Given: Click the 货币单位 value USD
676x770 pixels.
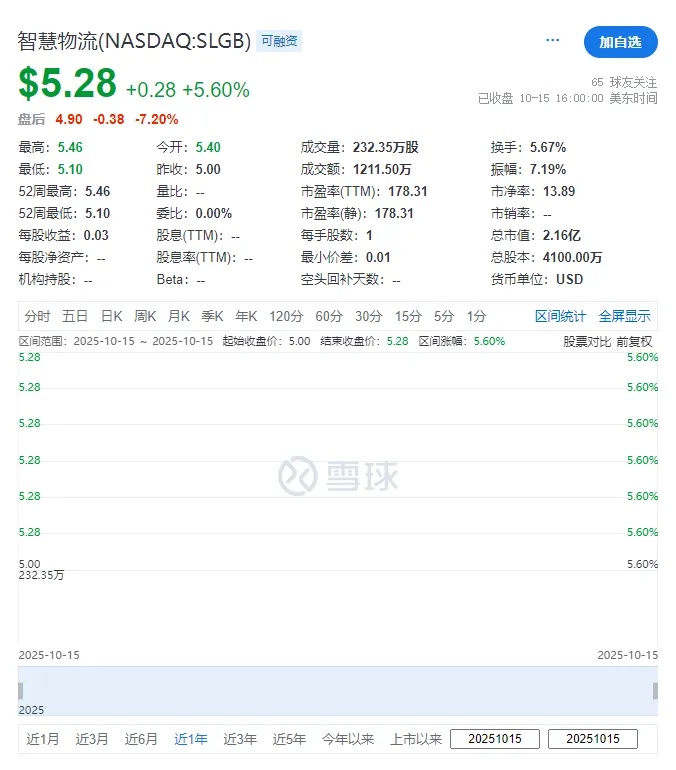Looking at the screenshot, I should [x=569, y=279].
